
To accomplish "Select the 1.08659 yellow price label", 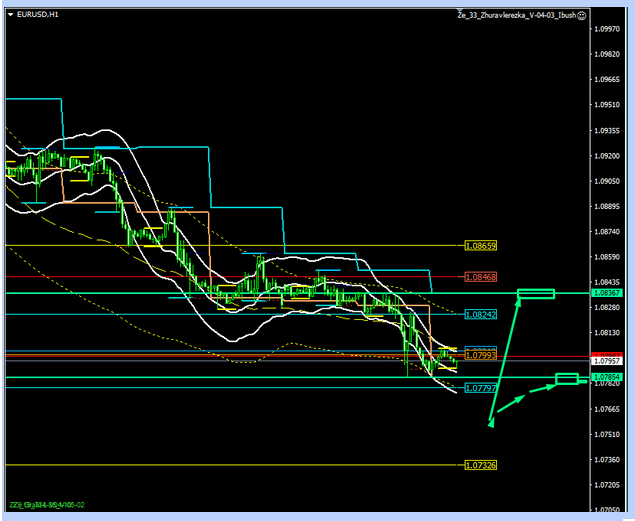I will coord(481,245).
